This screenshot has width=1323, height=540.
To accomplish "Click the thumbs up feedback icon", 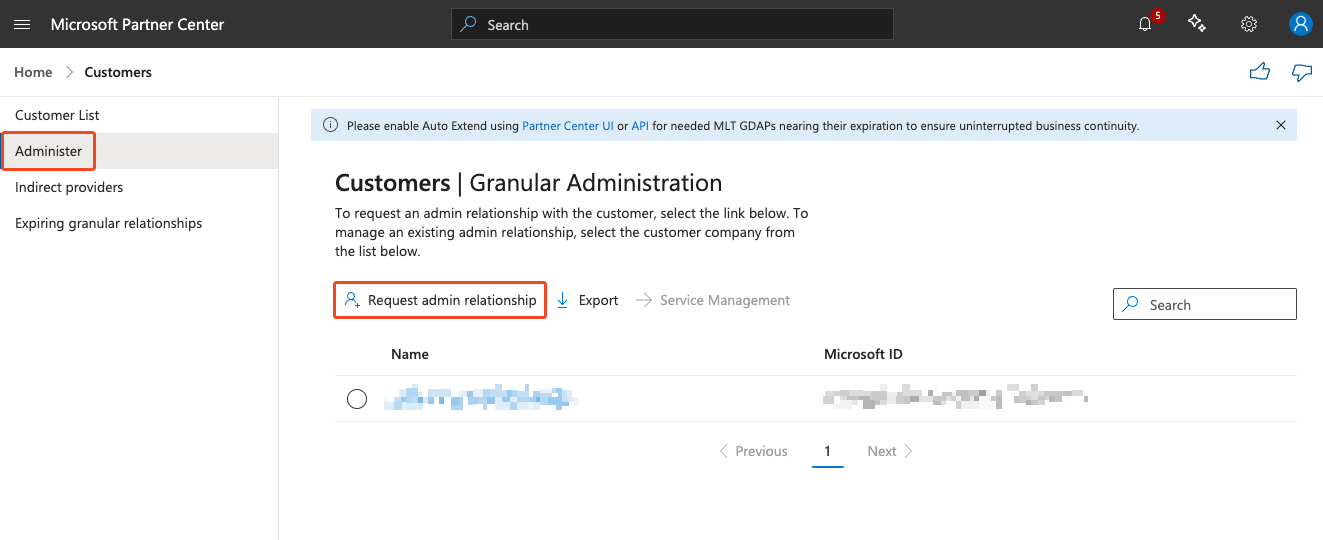I will pos(1260,72).
